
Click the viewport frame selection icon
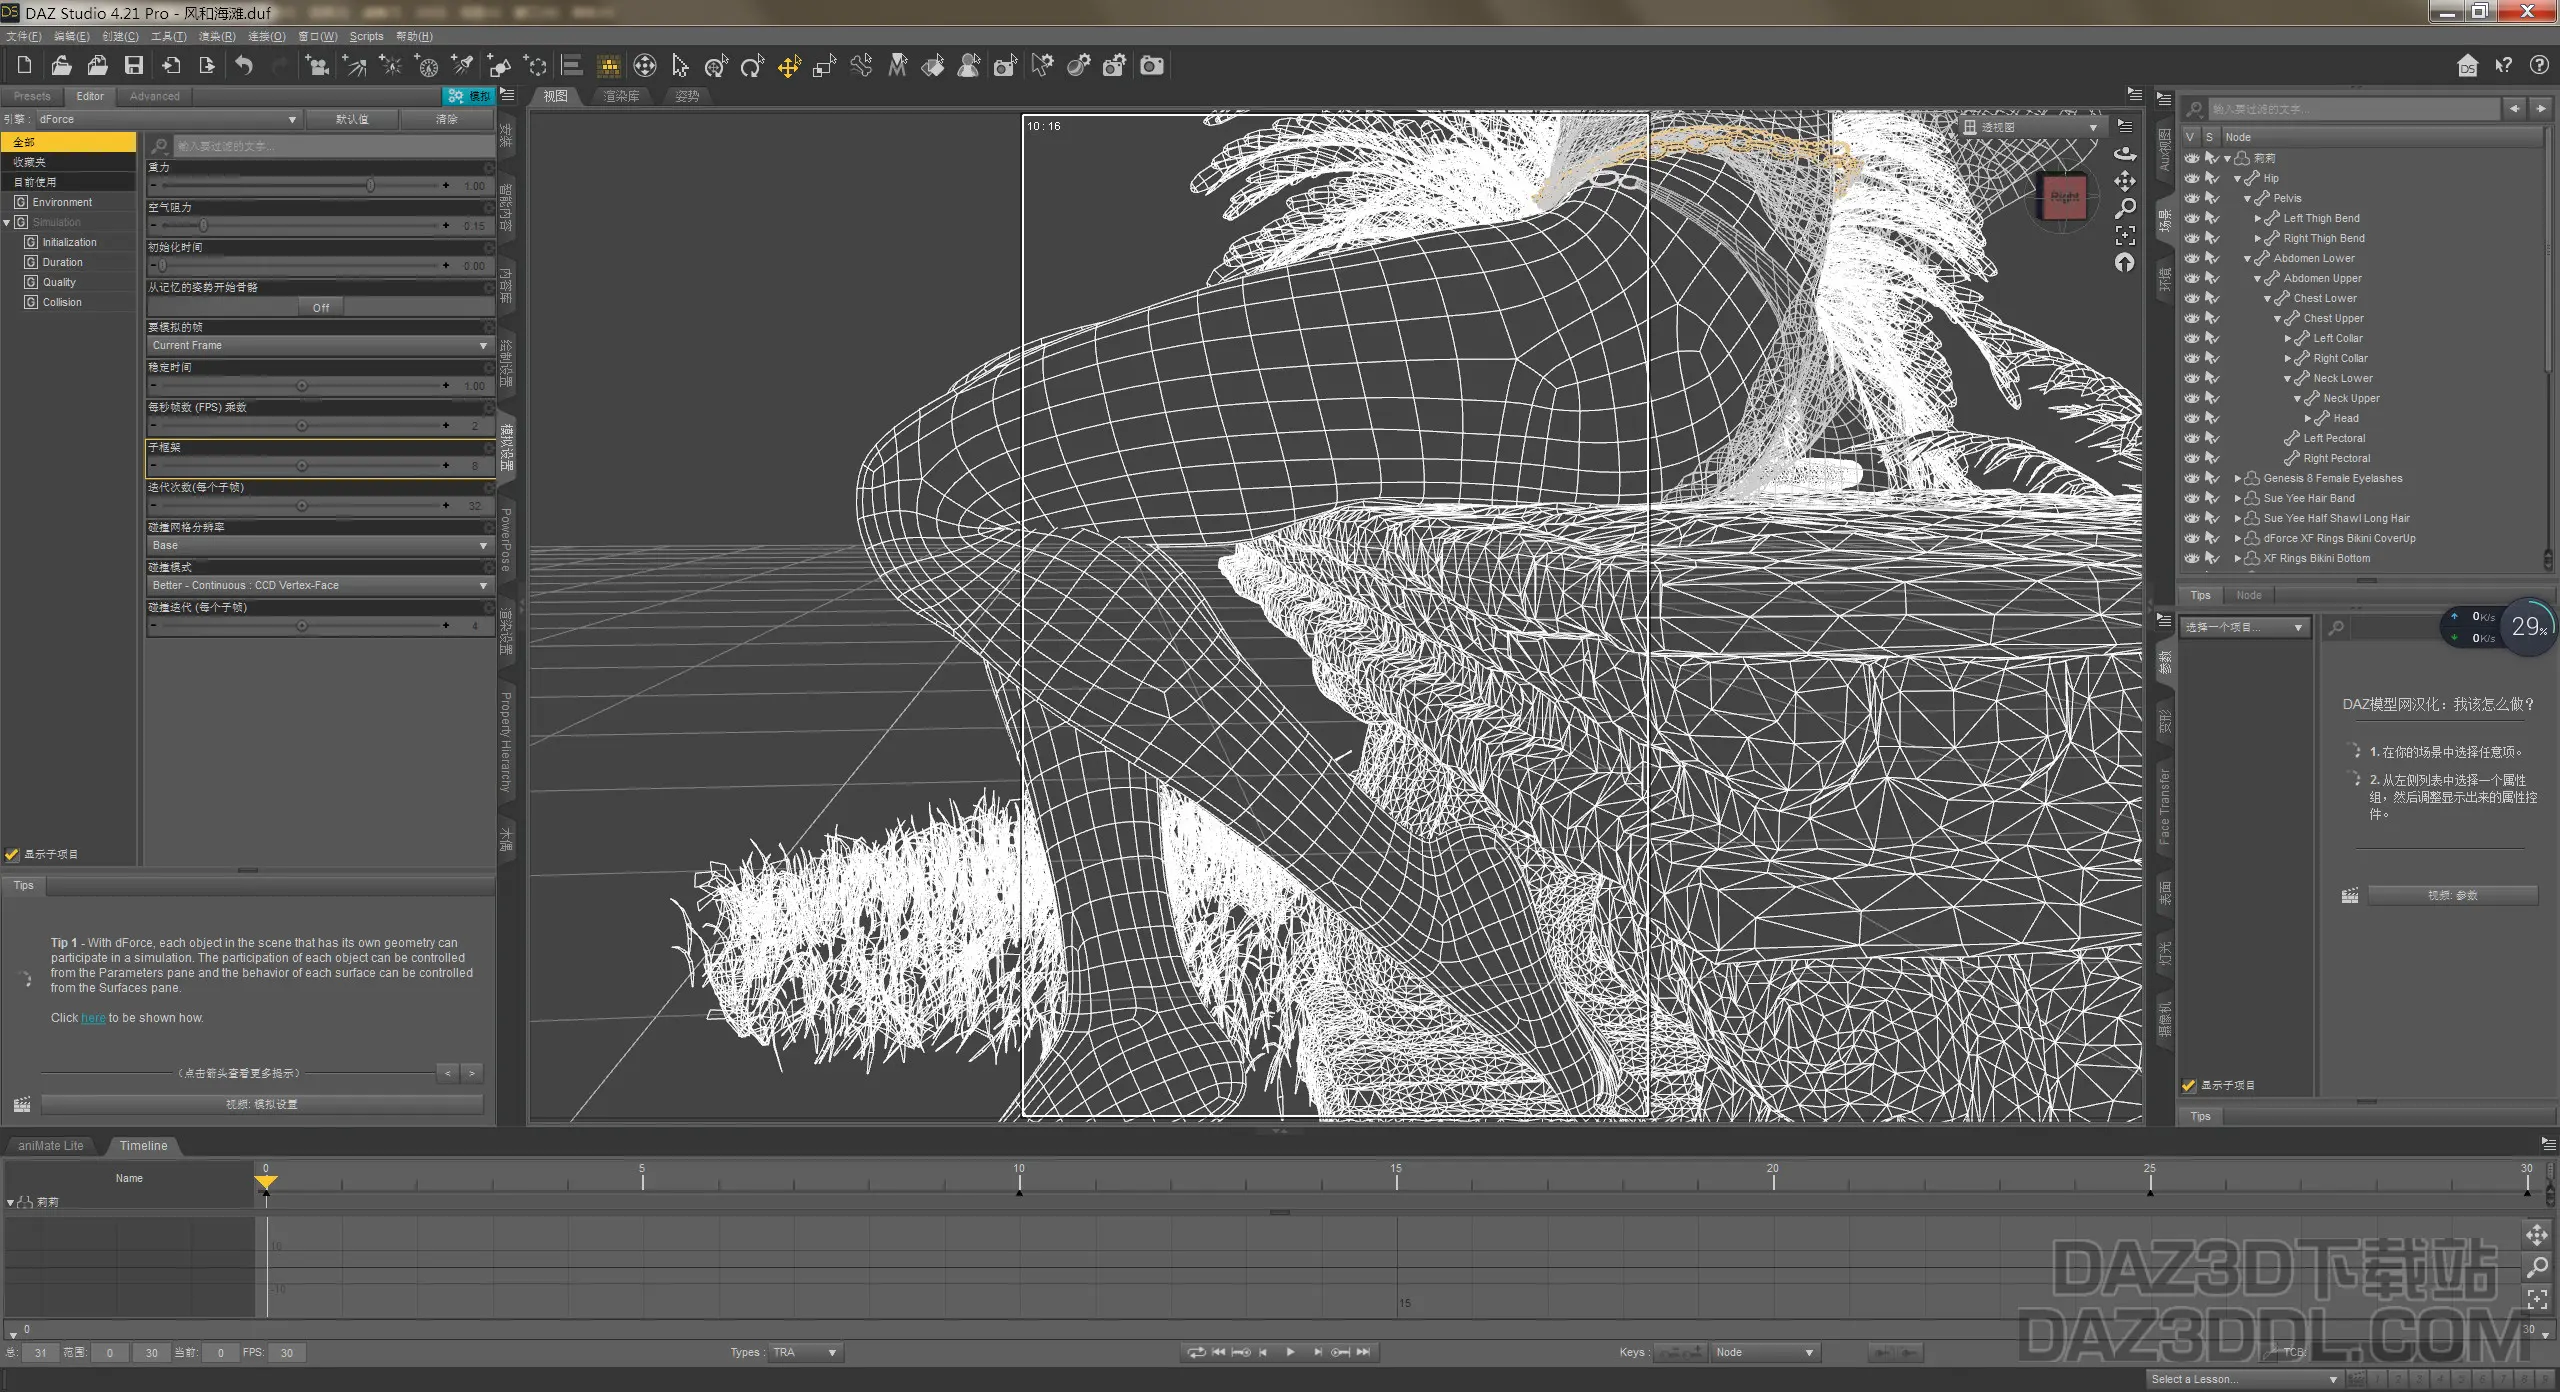point(2125,235)
